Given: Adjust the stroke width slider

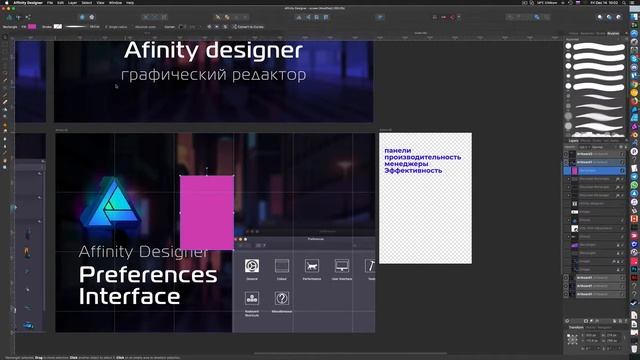Looking at the screenshot, I should [x=77, y=27].
